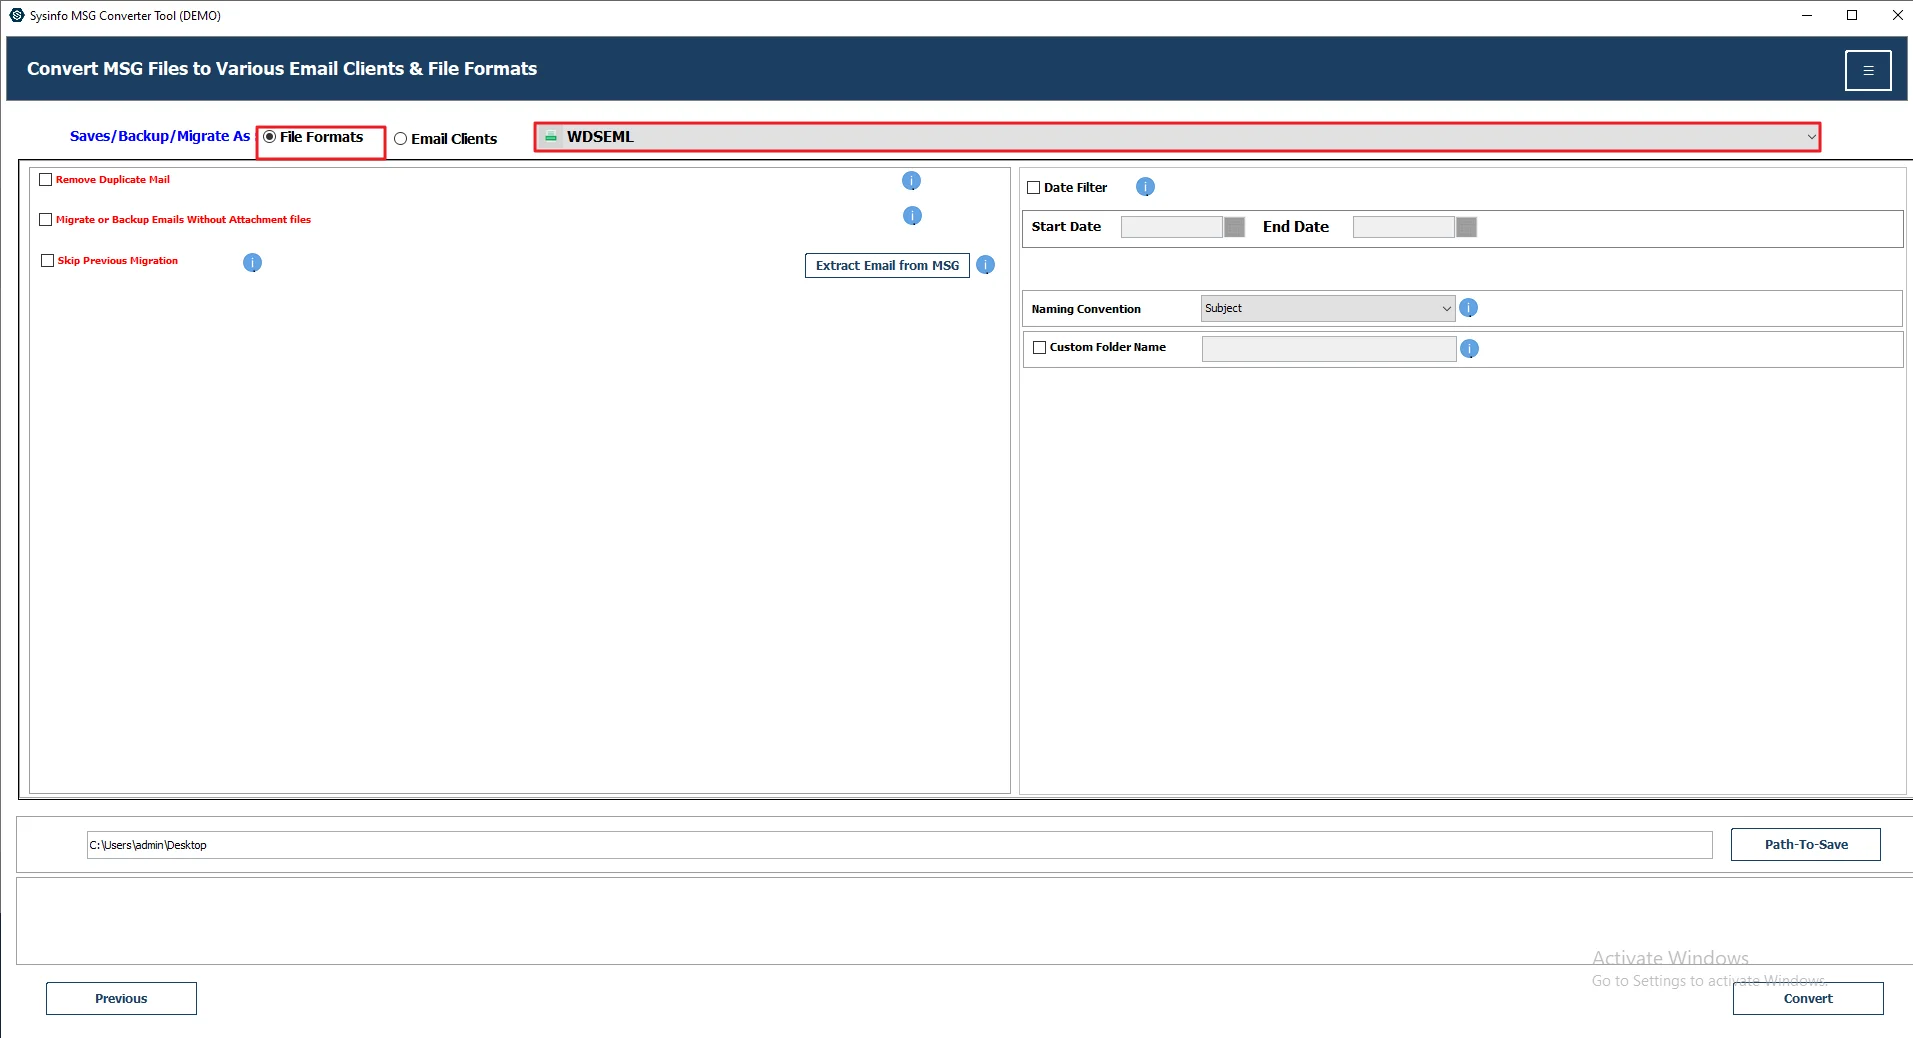Enable the Date Filter checkbox
Viewport: 1913px width, 1038px height.
(1035, 187)
